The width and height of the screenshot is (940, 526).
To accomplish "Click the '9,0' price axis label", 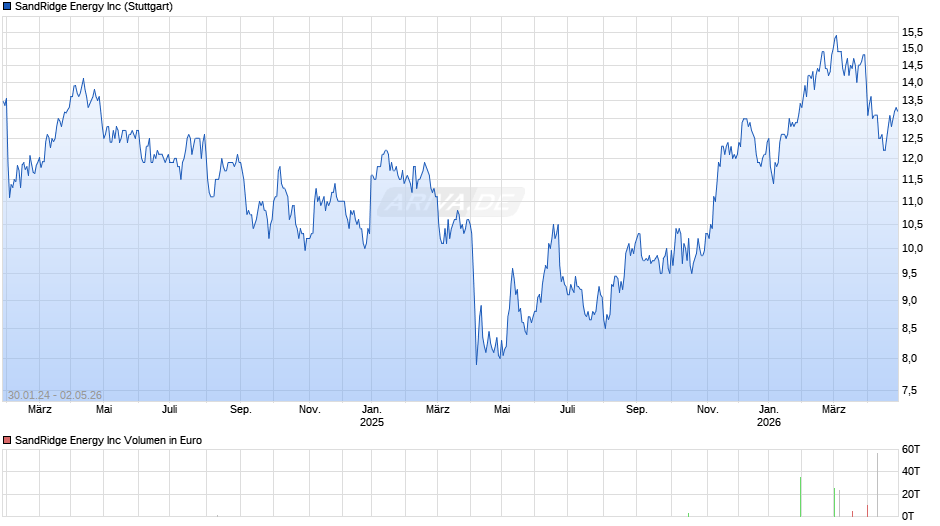I will pyautogui.click(x=909, y=300).
